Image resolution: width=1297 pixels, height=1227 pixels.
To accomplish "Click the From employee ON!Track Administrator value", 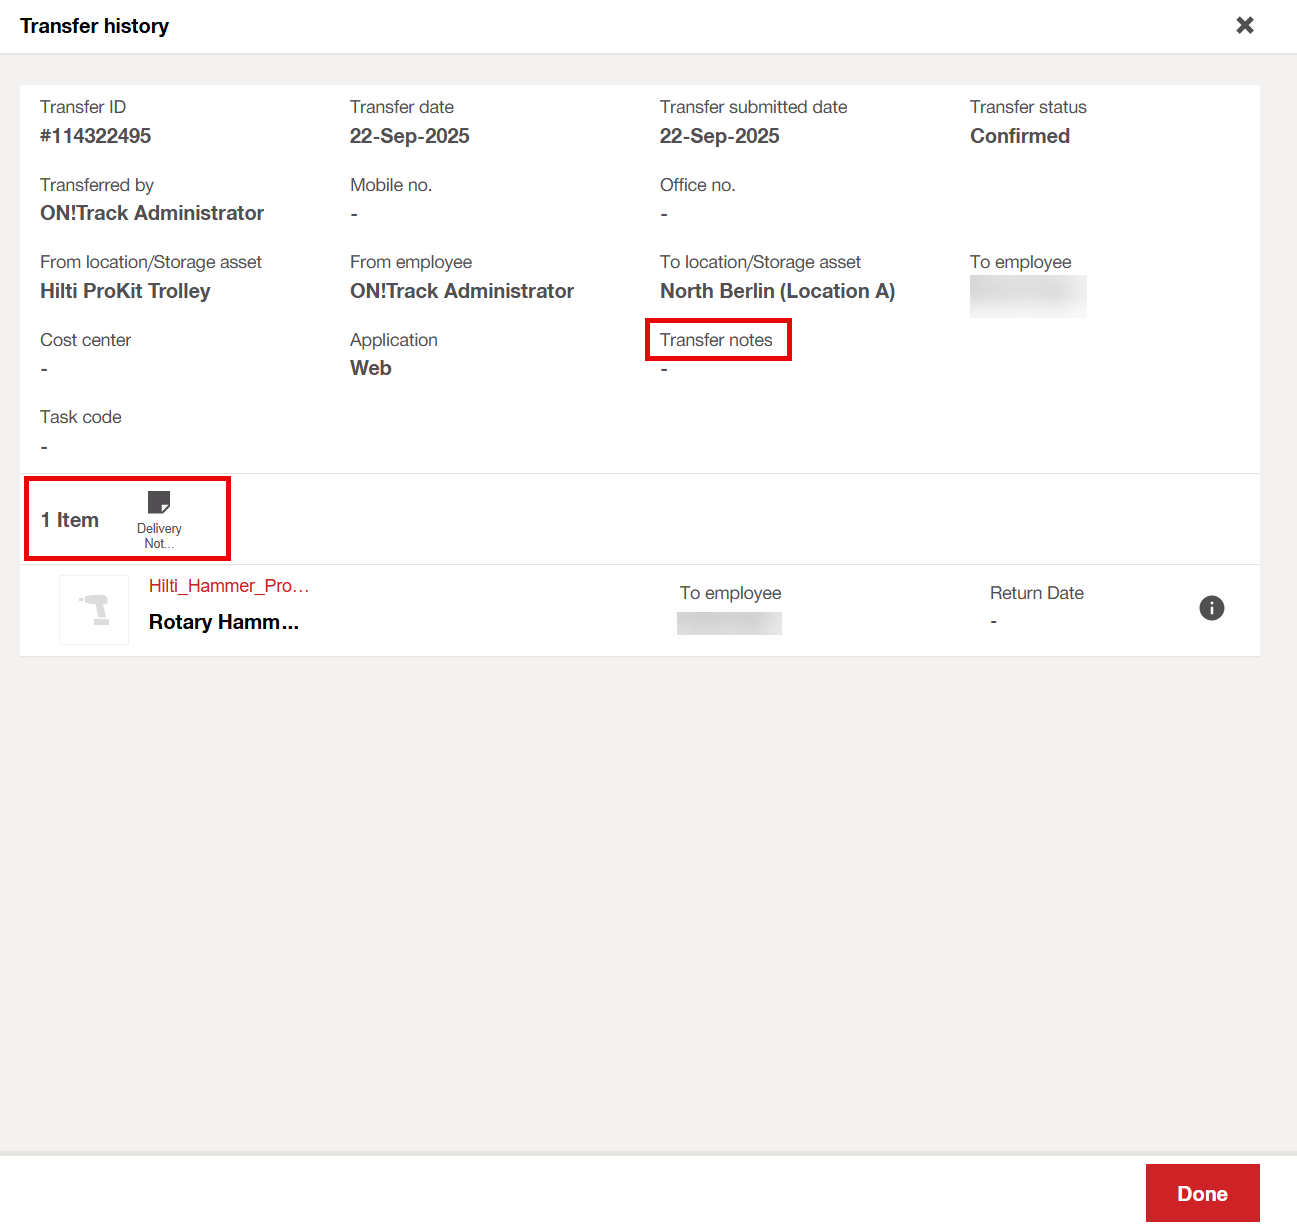I will [461, 291].
